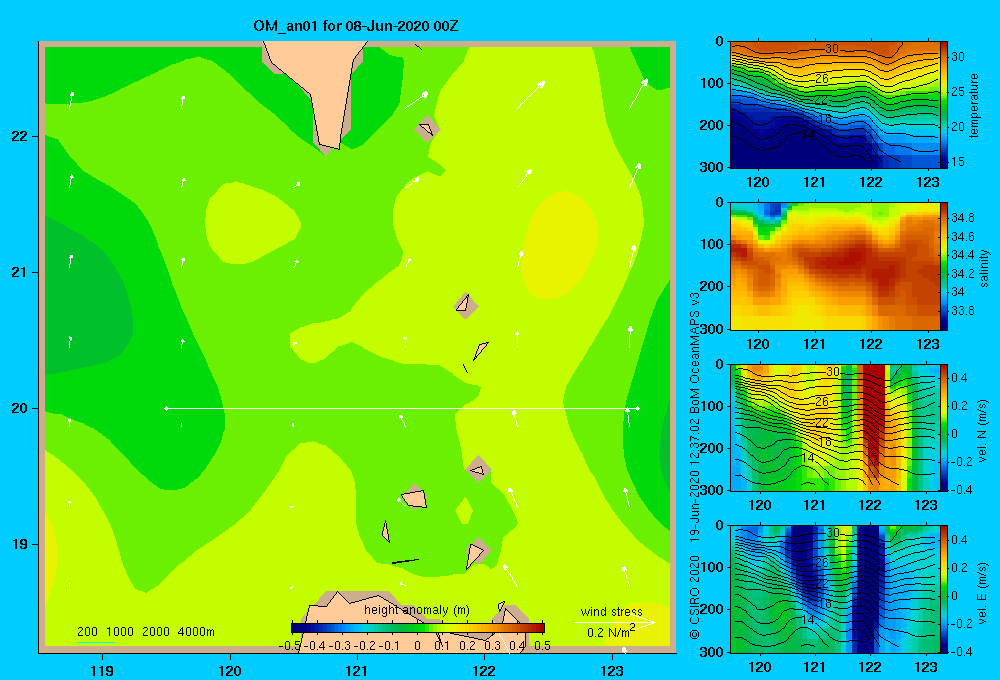
Task: Click the 'vel. E (m/s)' label
Action: point(983,593)
